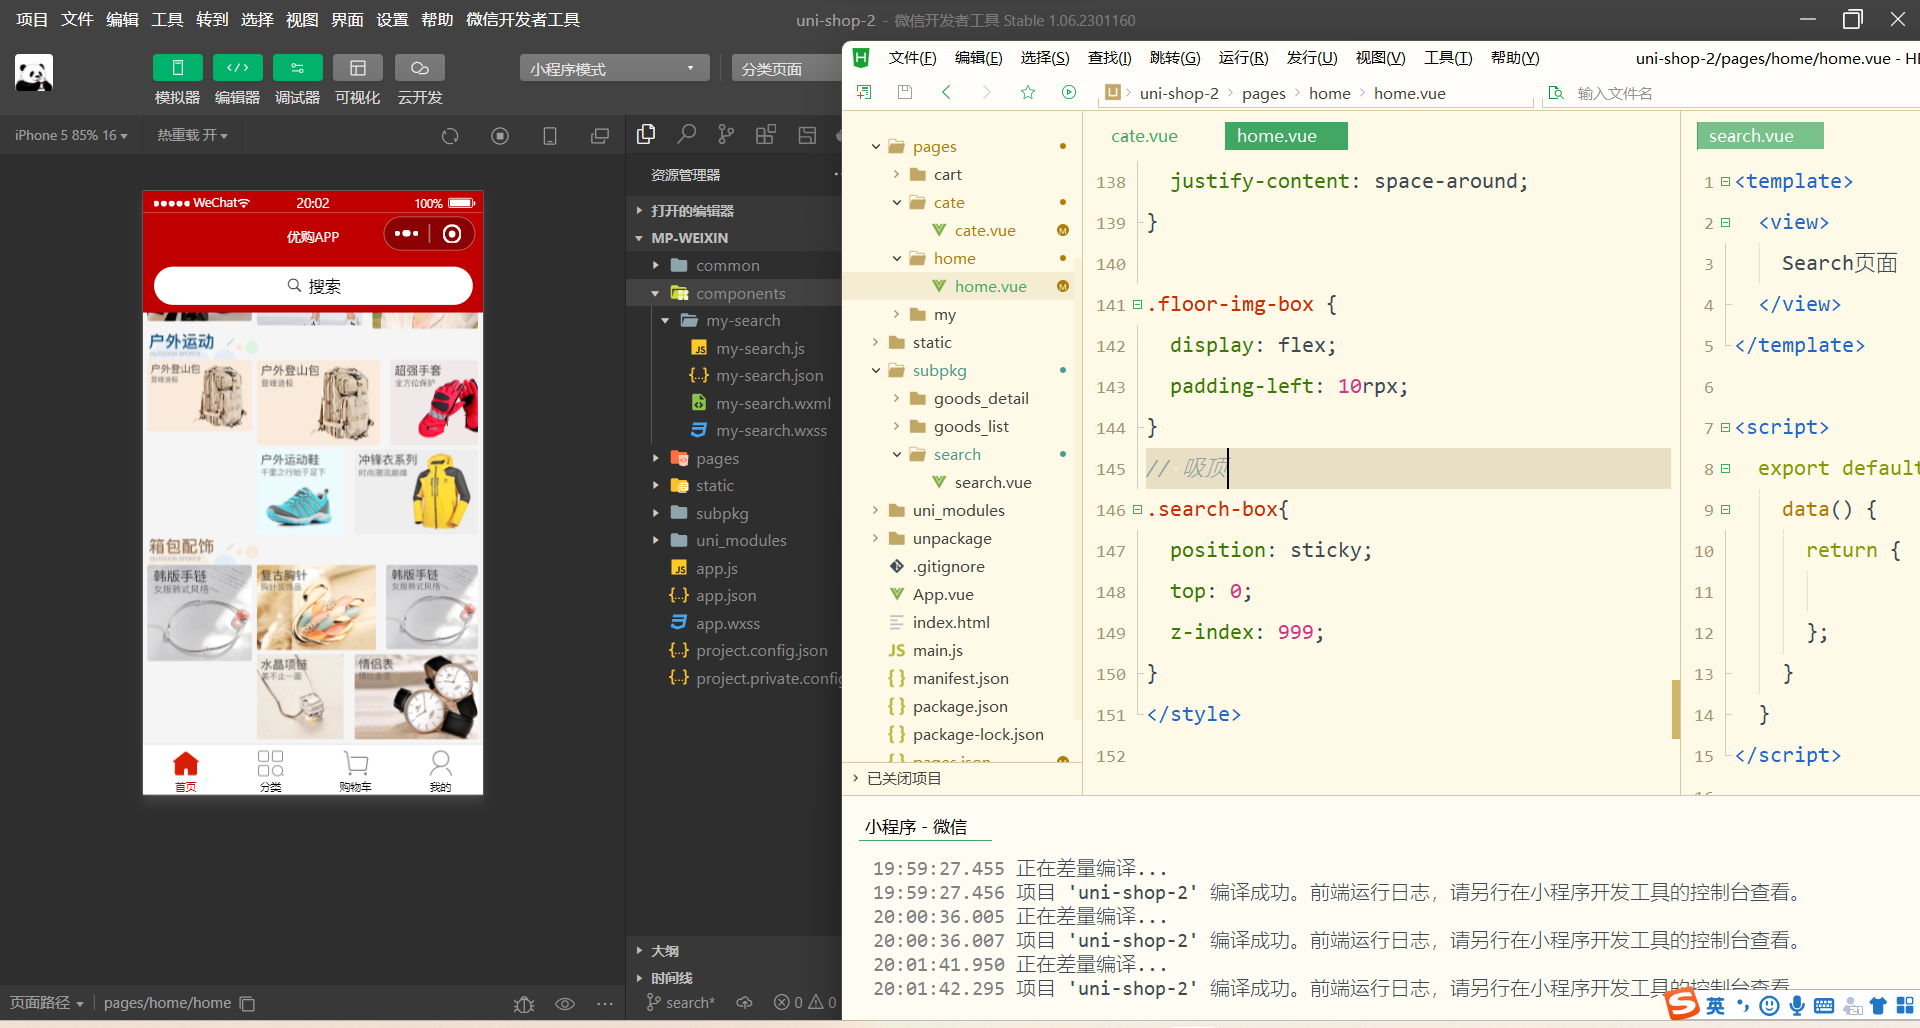Open the 微信开发者工具 menu
Viewport: 1920px width, 1028px height.
[522, 19]
